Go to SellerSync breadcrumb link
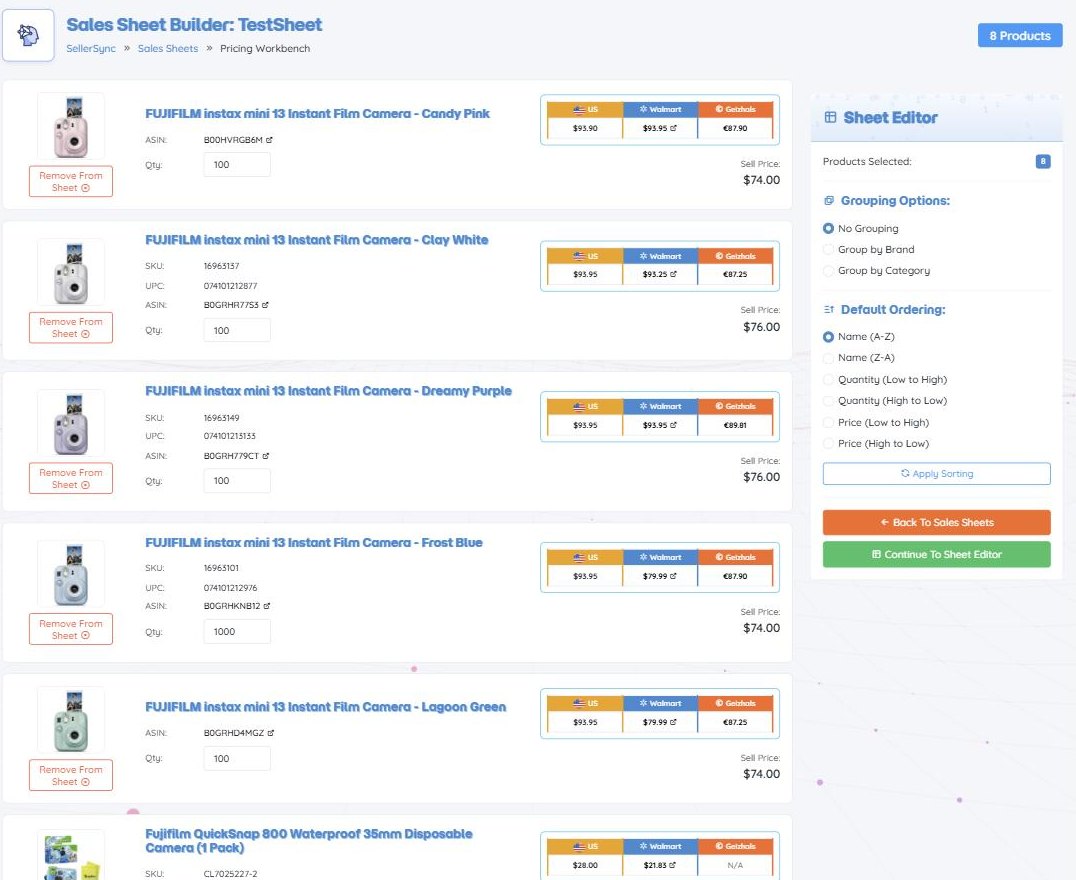The height and width of the screenshot is (880, 1076). 91,49
